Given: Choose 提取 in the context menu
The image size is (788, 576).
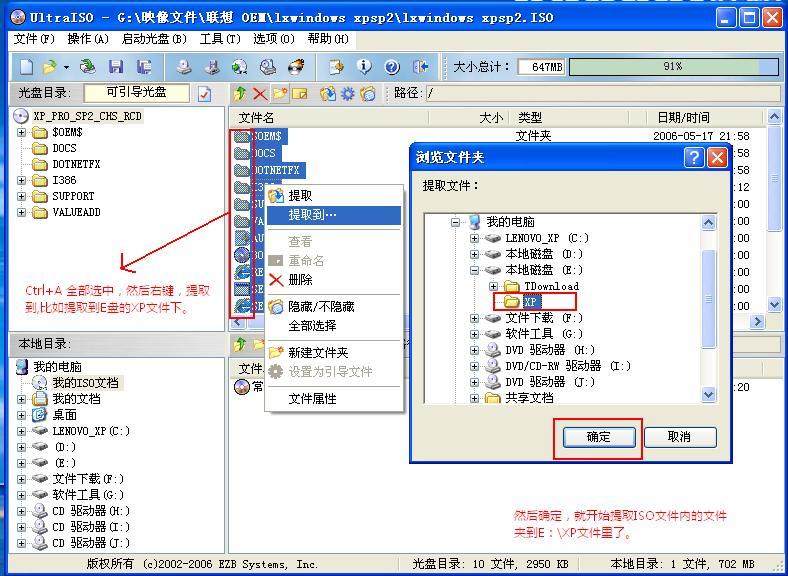Looking at the screenshot, I should 334,196.
